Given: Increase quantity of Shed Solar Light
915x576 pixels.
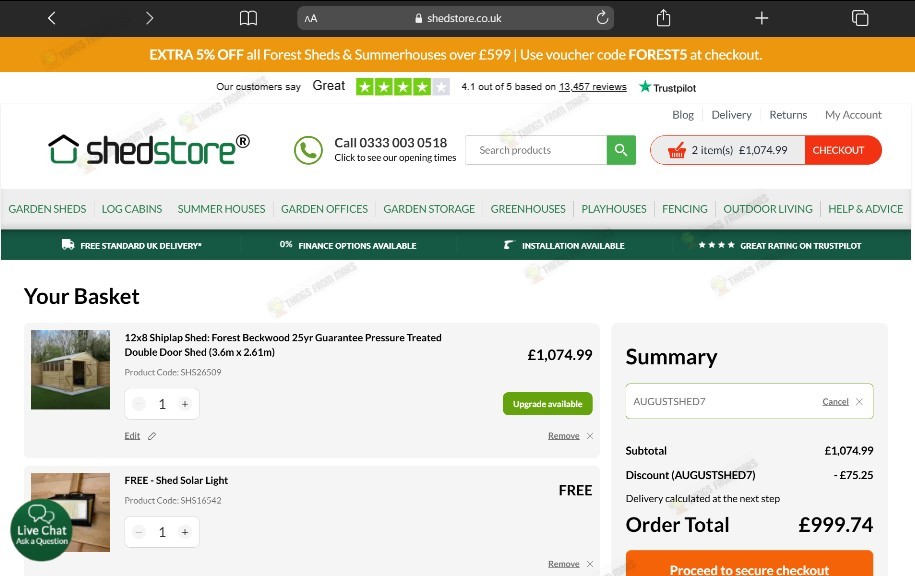Looking at the screenshot, I should coord(184,532).
